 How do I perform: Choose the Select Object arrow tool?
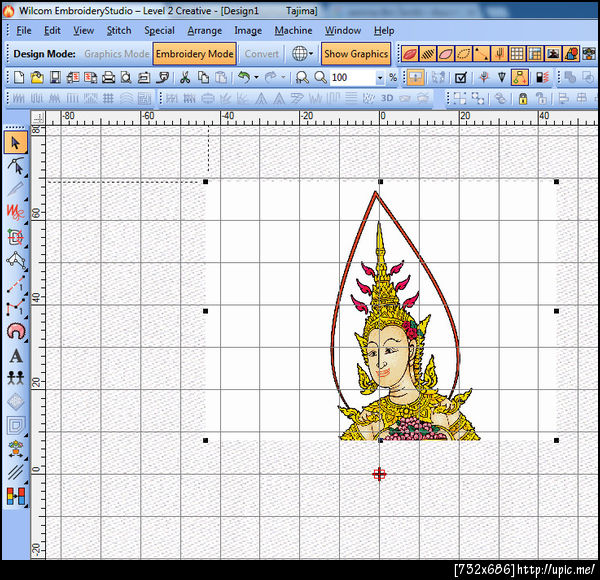[x=16, y=143]
